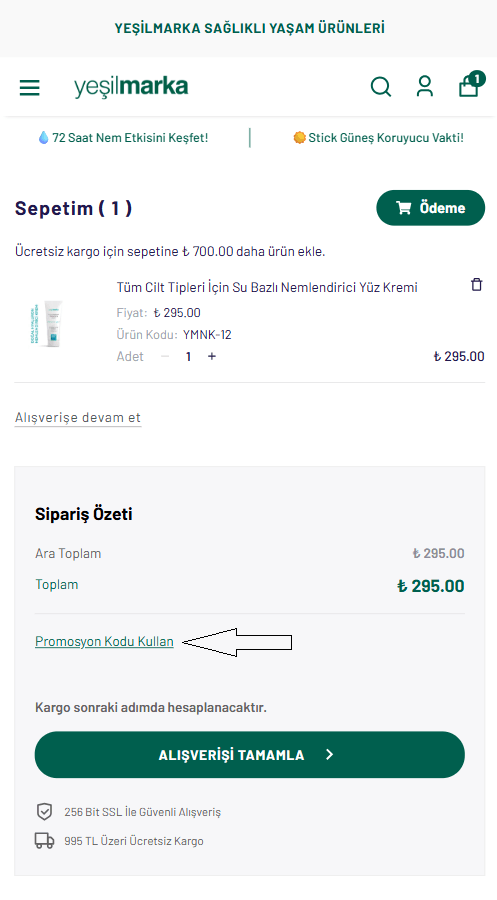Screen dimensions: 497x900
Task: Open the search magnifier icon
Action: 380,87
